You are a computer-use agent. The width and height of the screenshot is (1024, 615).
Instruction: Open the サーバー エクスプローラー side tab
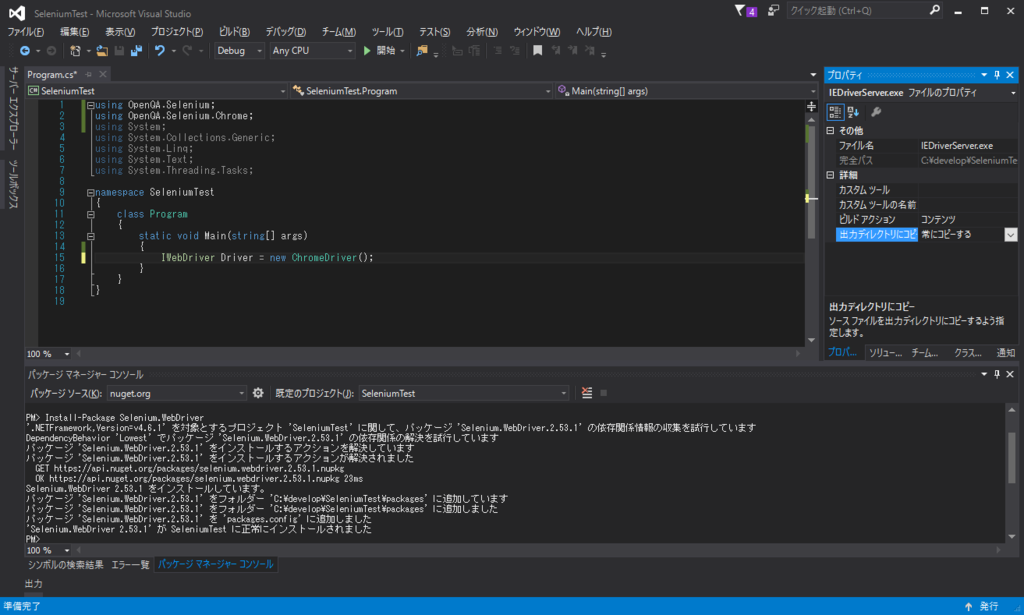(x=13, y=108)
